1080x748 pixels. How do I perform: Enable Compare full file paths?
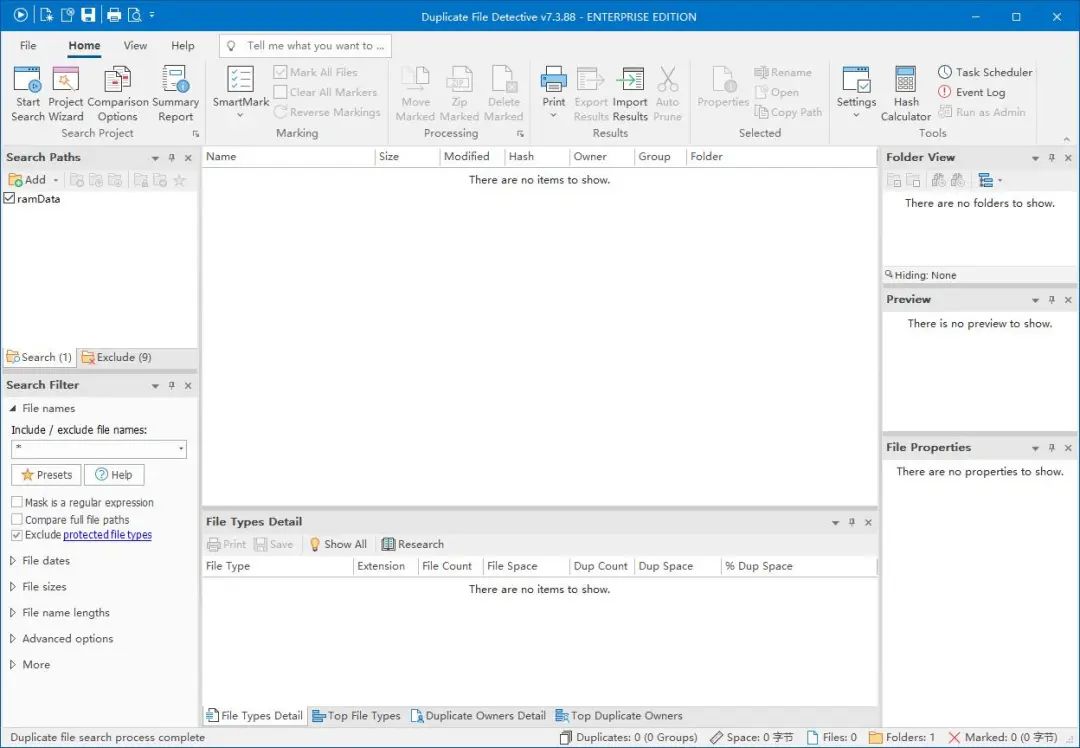(17, 519)
